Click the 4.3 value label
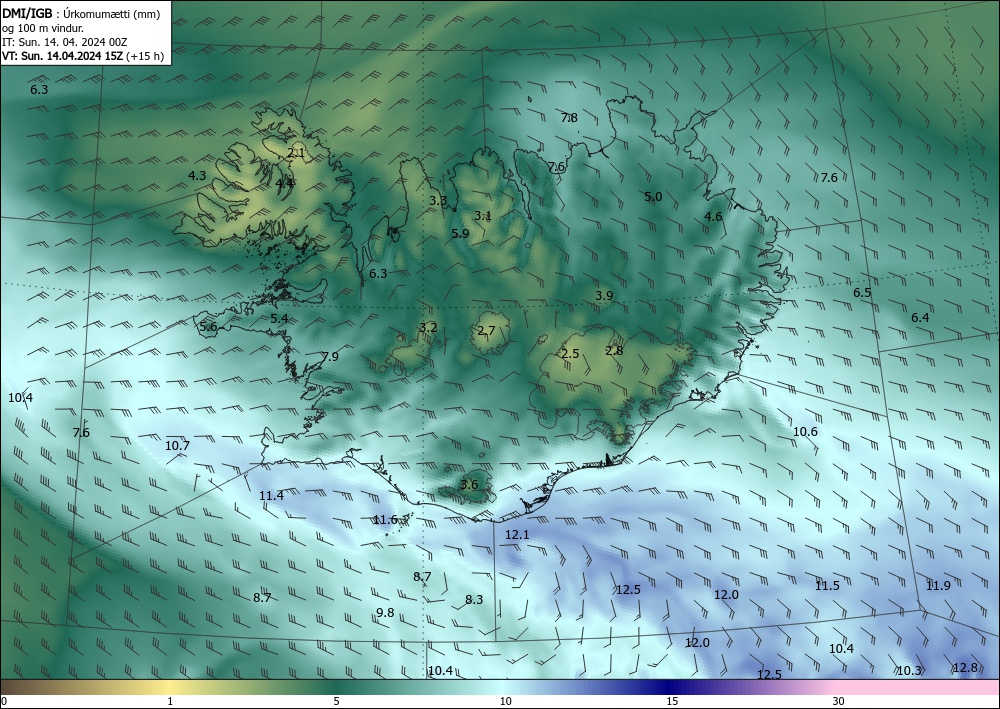 point(197,175)
